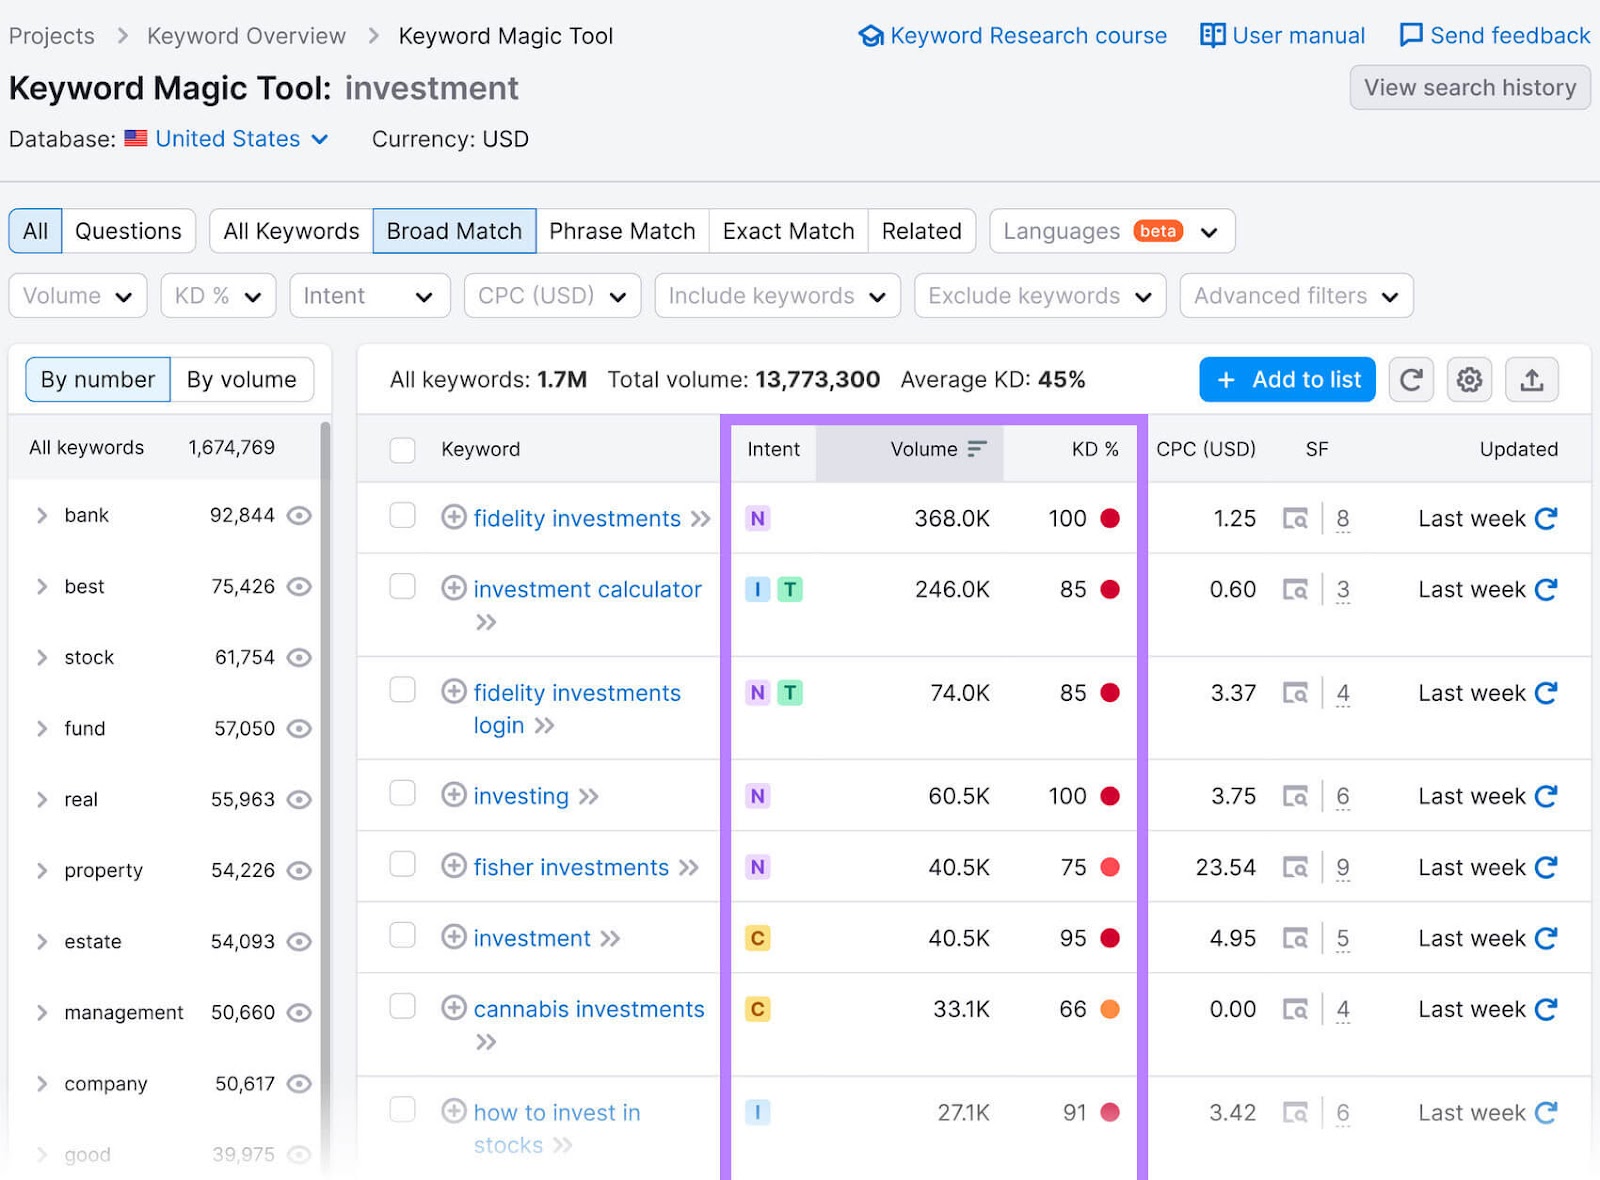Image resolution: width=1600 pixels, height=1180 pixels.
Task: Add "fidelity investments" via its plus icon
Action: pos(455,518)
